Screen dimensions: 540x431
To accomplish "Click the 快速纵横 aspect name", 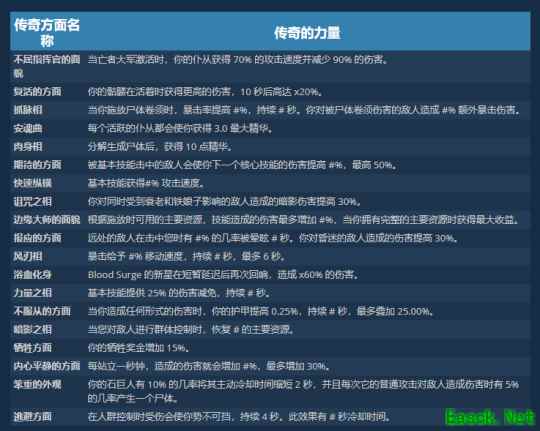I will coord(33,183).
